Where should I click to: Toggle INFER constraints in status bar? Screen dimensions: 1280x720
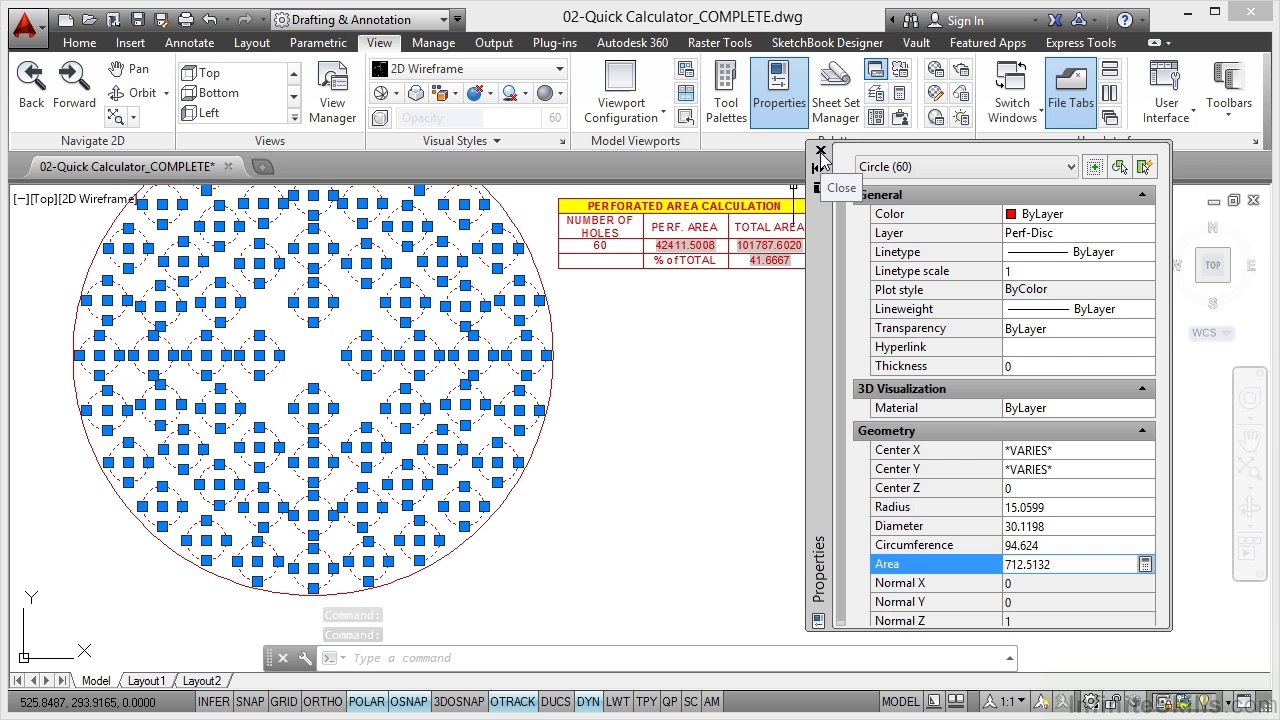click(213, 702)
